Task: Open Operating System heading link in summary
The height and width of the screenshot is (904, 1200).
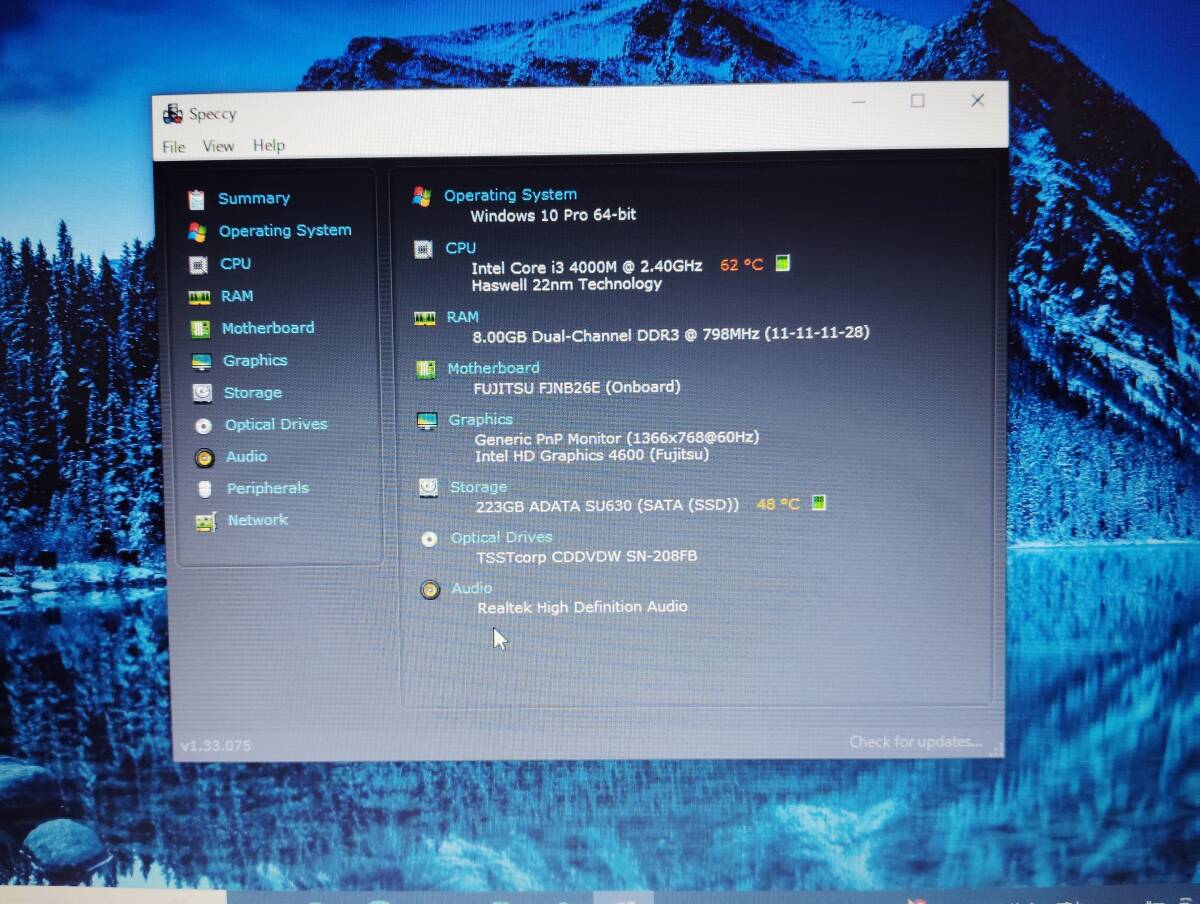Action: click(510, 195)
